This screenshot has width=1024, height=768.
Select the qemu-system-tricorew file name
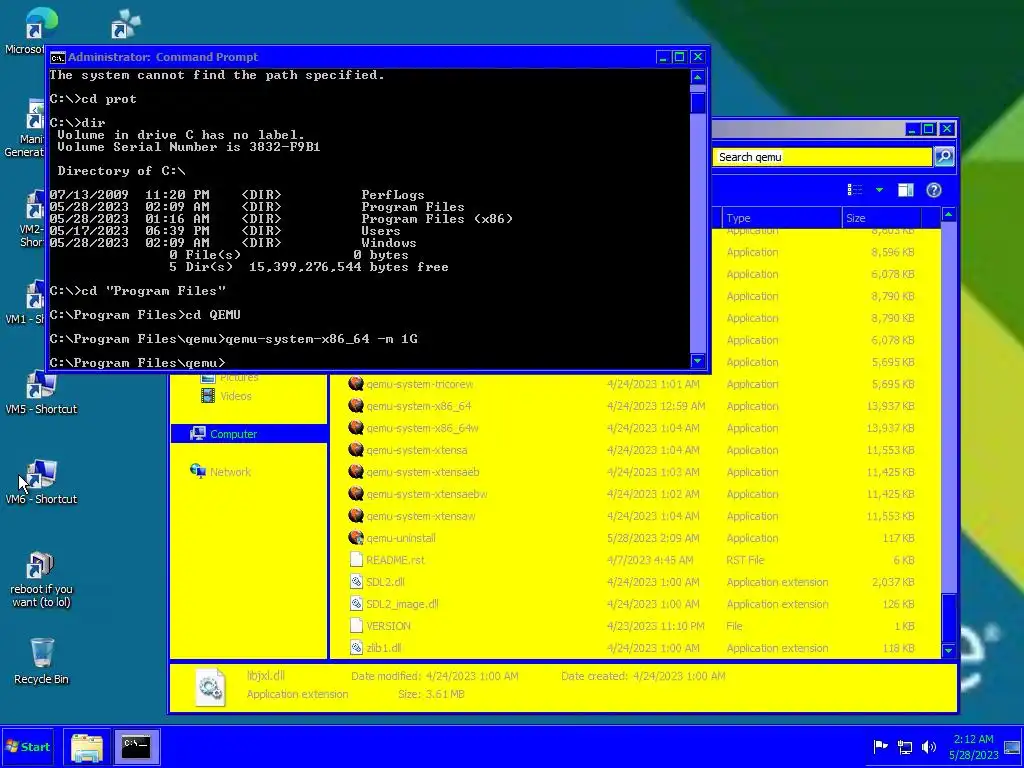click(419, 384)
